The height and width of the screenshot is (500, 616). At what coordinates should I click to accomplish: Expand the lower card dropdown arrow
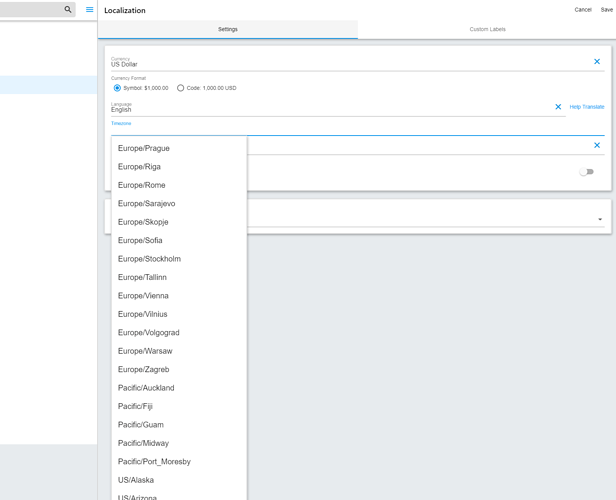coord(600,219)
